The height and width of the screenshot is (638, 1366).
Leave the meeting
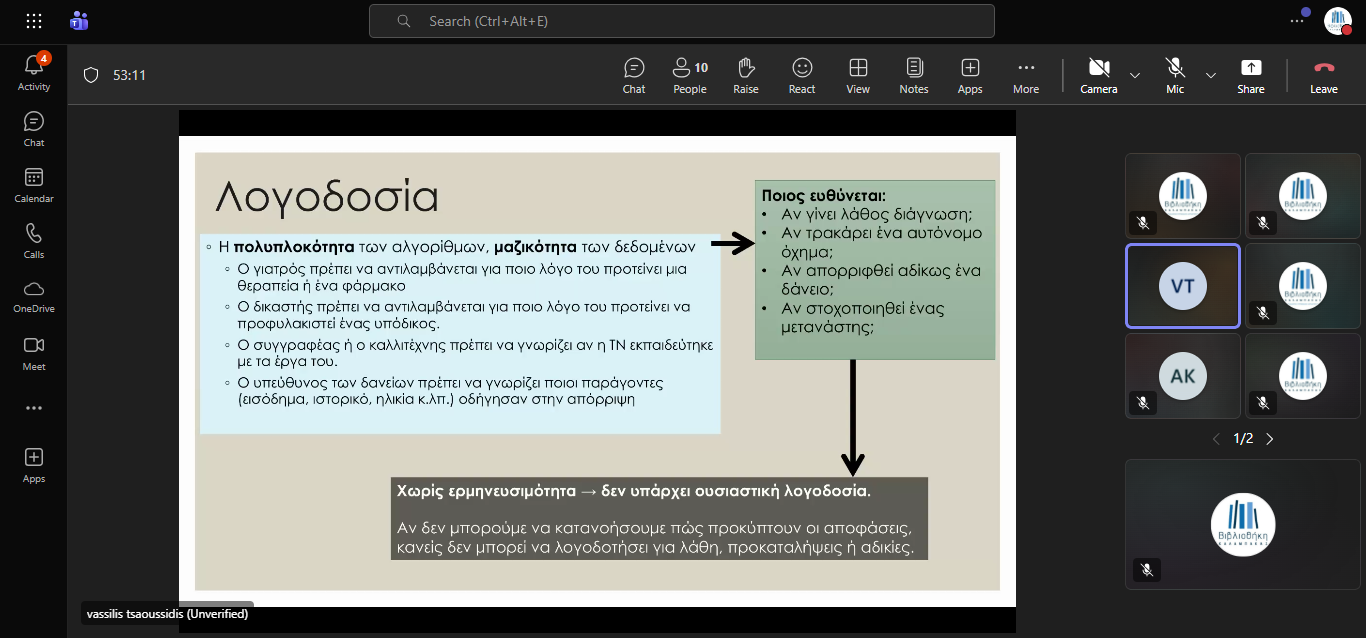click(x=1323, y=75)
